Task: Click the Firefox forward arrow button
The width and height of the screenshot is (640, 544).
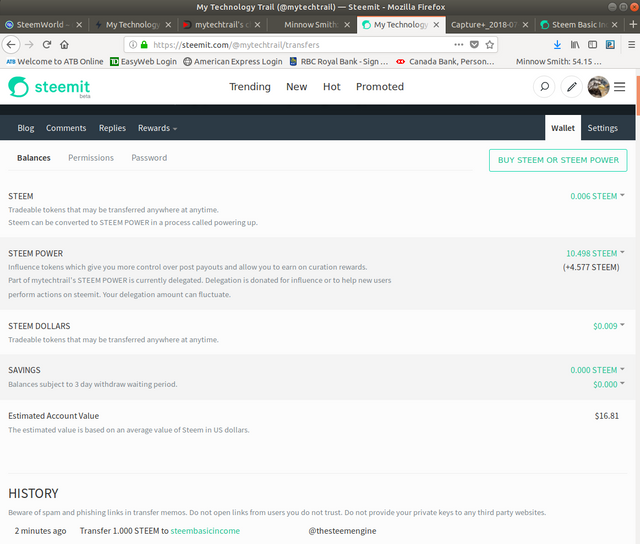Action: (x=29, y=44)
